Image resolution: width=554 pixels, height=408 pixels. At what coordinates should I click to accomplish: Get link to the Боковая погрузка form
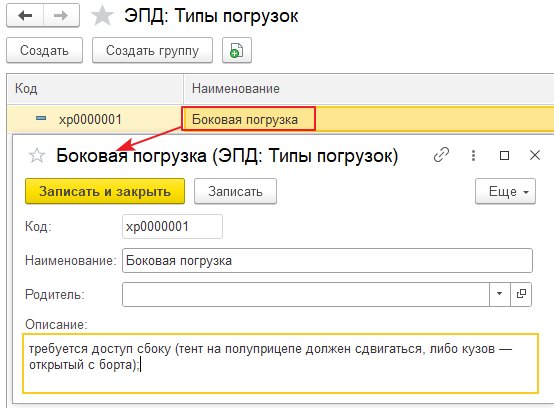[x=441, y=155]
